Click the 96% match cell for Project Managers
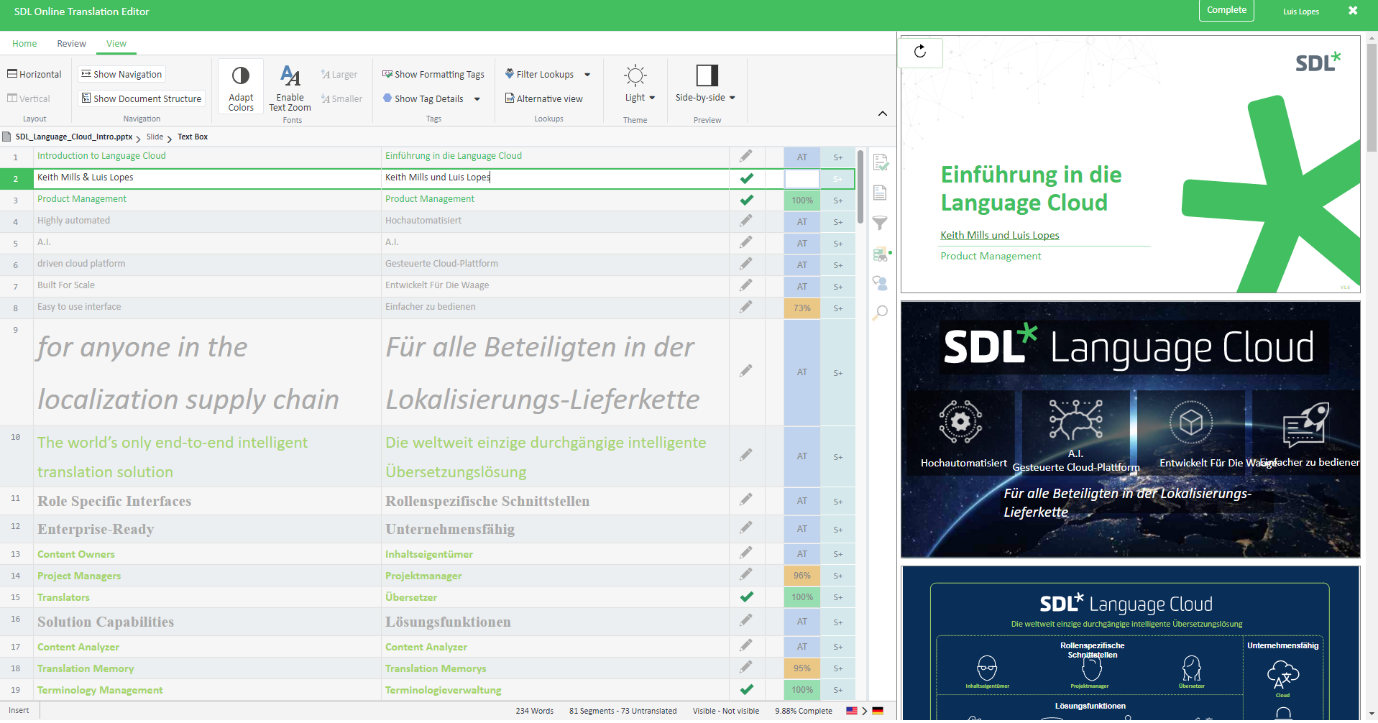The height and width of the screenshot is (723, 1378). pyautogui.click(x=801, y=576)
